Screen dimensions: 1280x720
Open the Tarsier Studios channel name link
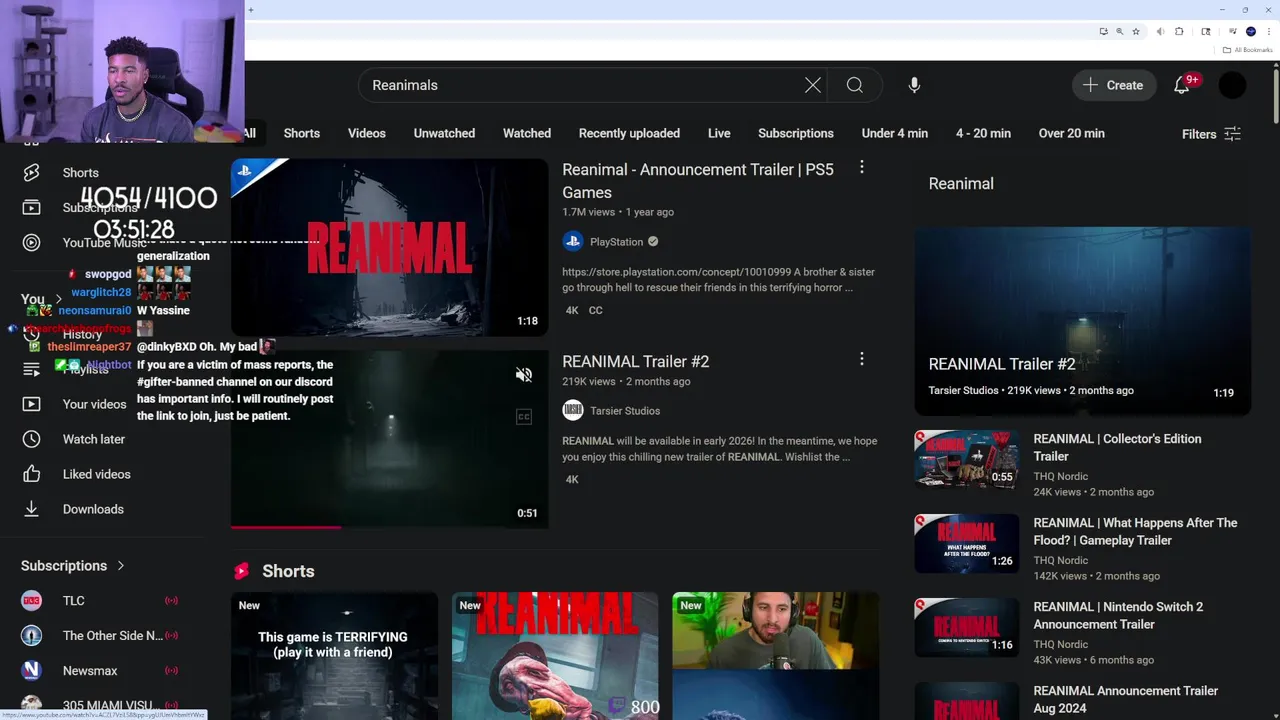coord(625,411)
